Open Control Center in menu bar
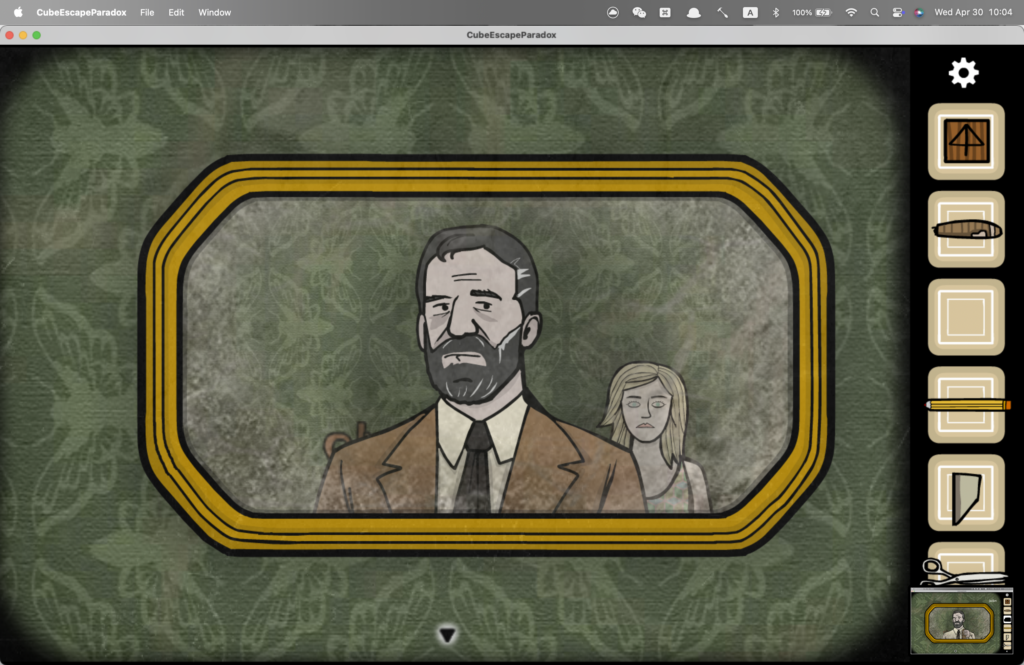Viewport: 1024px width, 665px height. tap(897, 12)
